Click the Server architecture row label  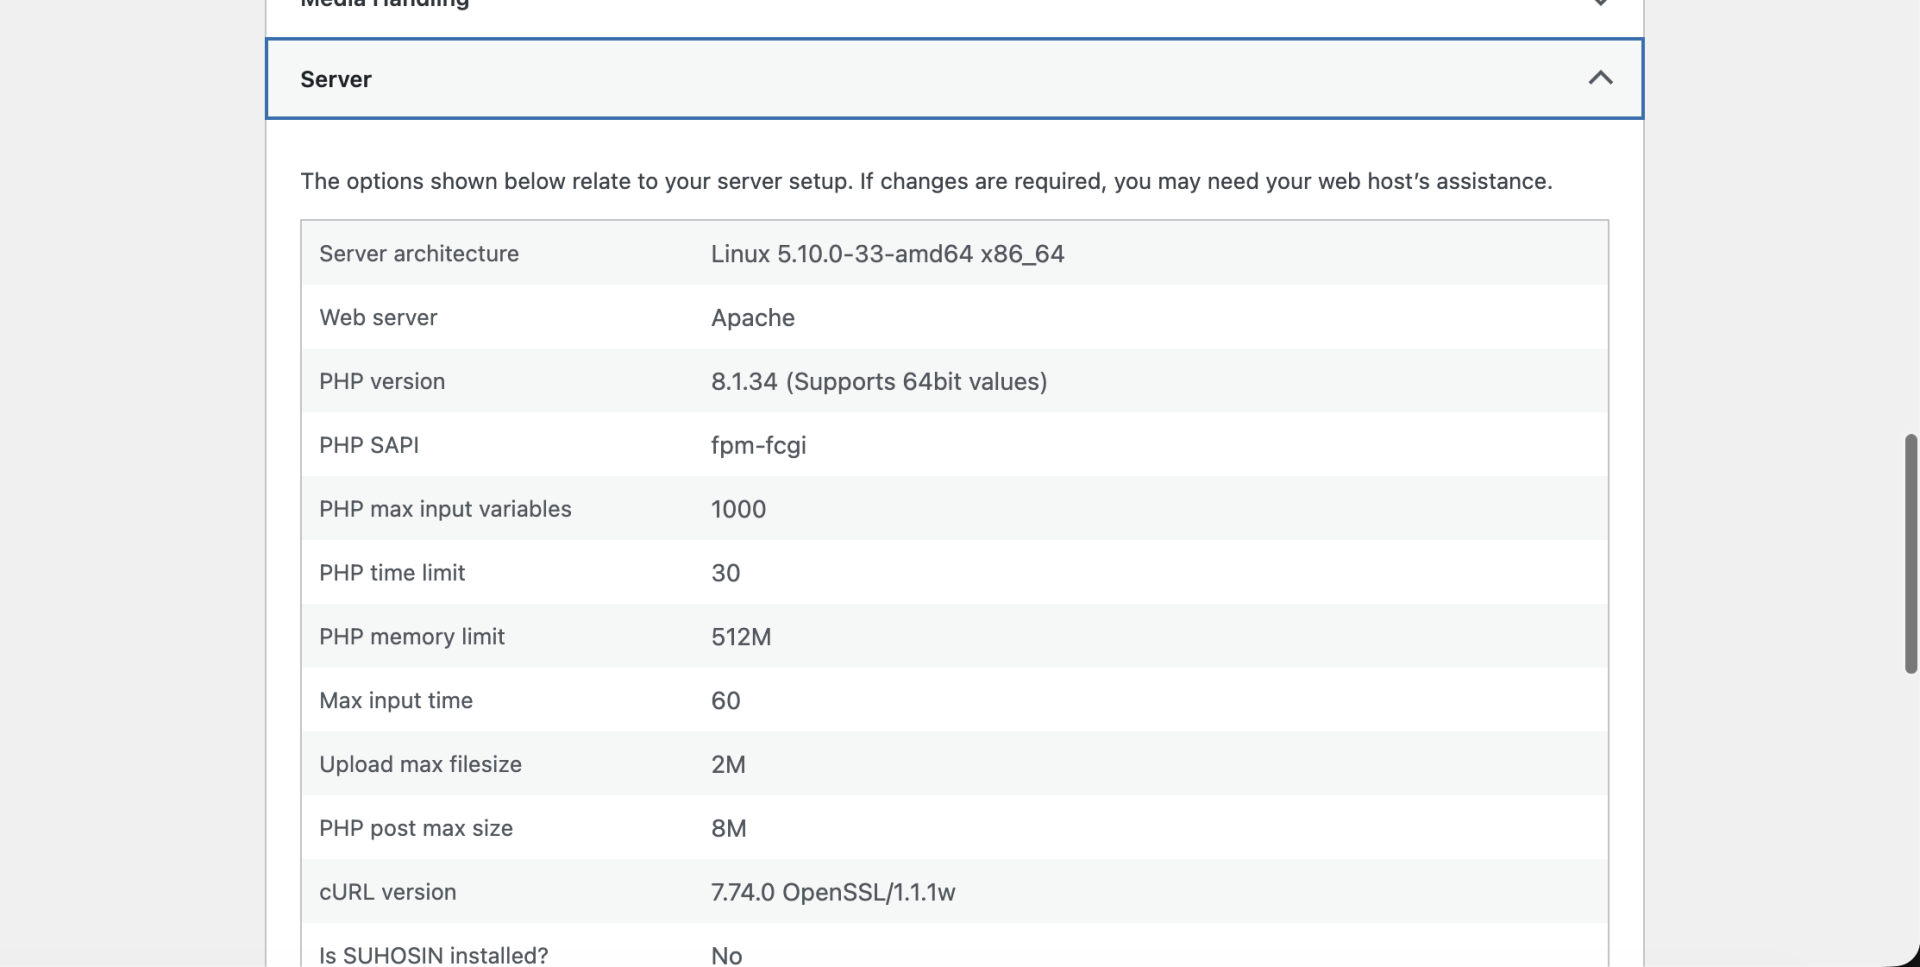pyautogui.click(x=419, y=254)
